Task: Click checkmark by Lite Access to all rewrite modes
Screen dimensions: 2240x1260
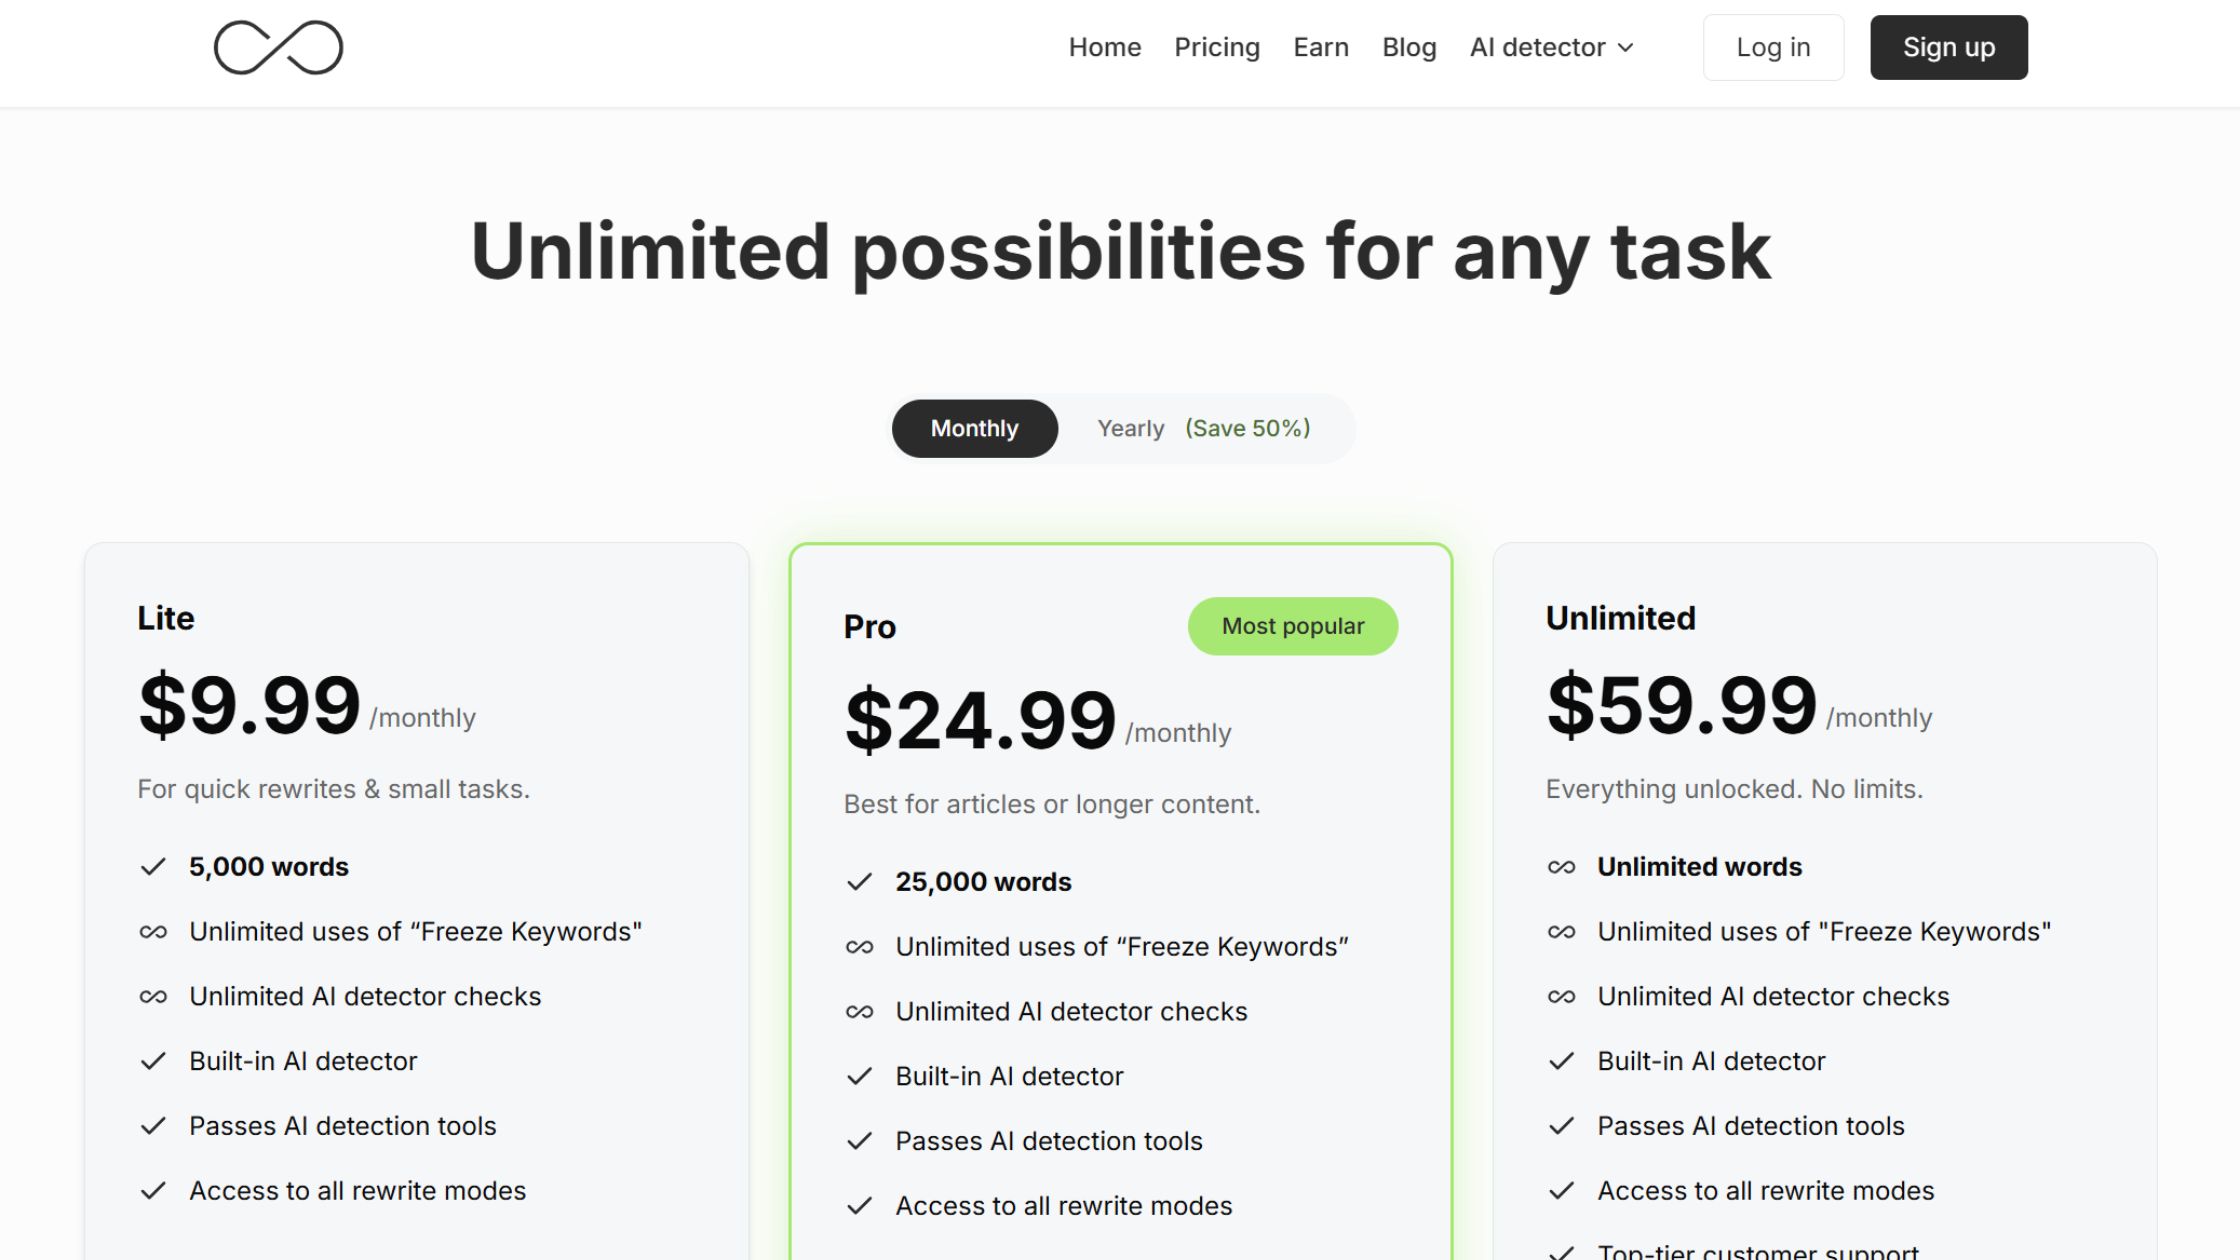Action: coord(153,1191)
